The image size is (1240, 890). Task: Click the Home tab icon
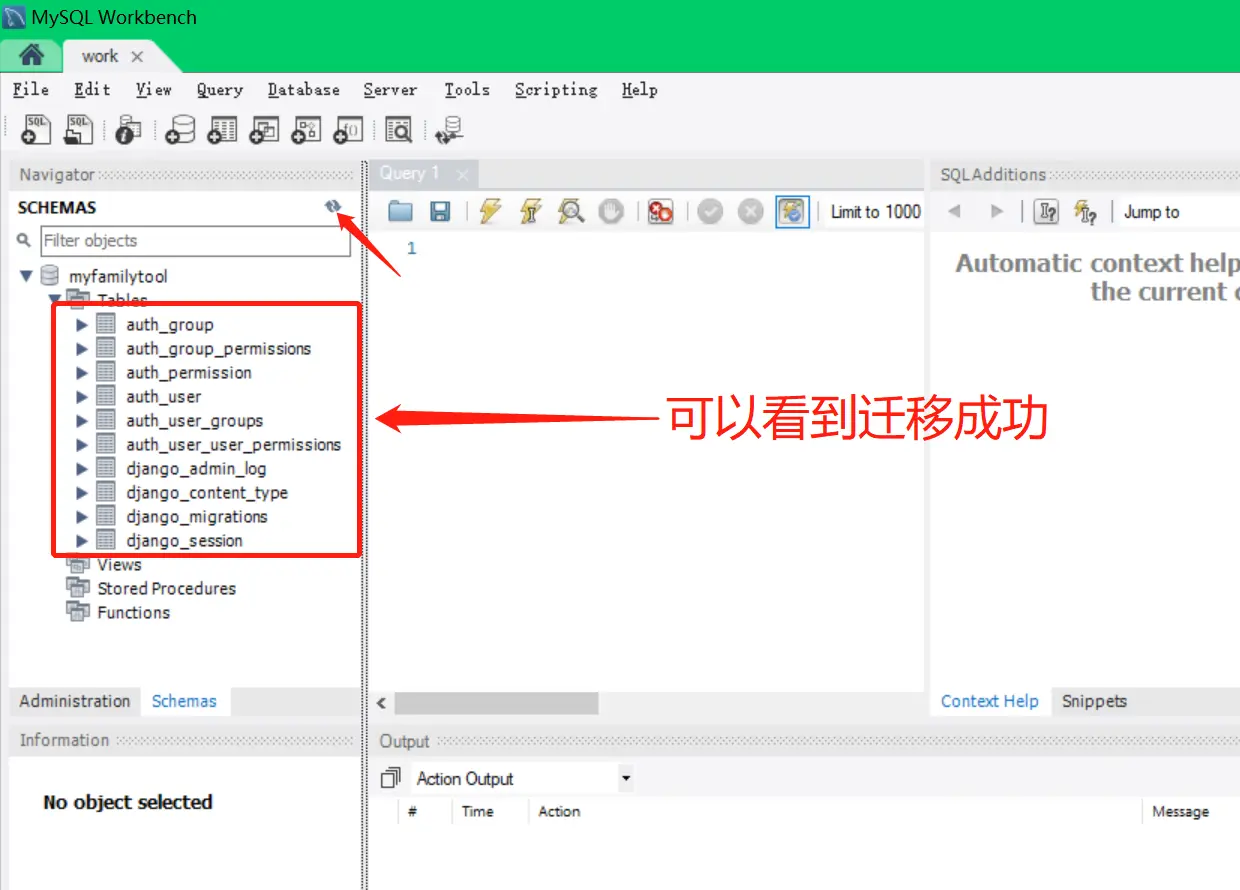coord(31,55)
